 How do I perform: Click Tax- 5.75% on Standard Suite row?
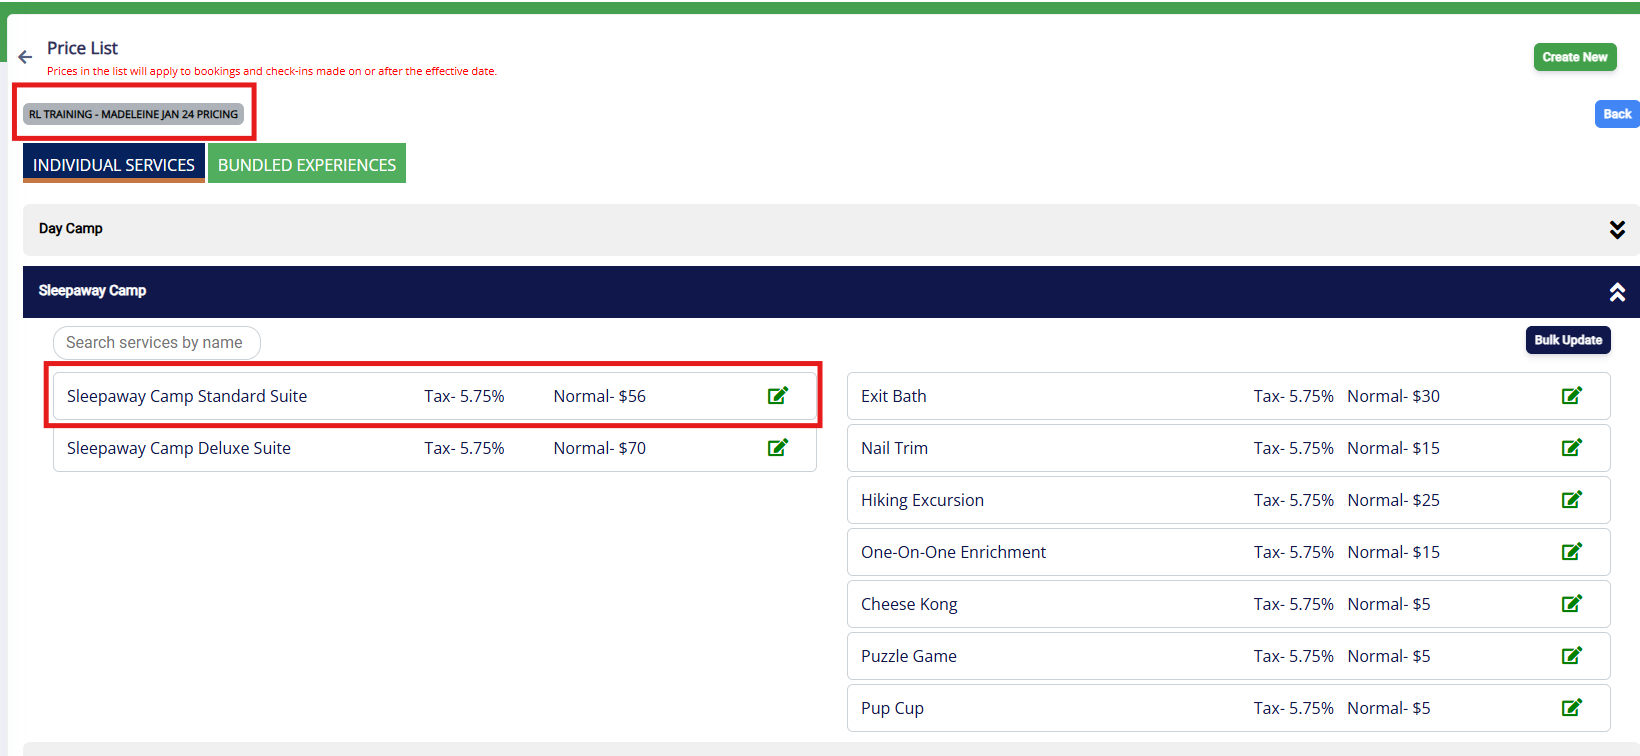(x=464, y=396)
